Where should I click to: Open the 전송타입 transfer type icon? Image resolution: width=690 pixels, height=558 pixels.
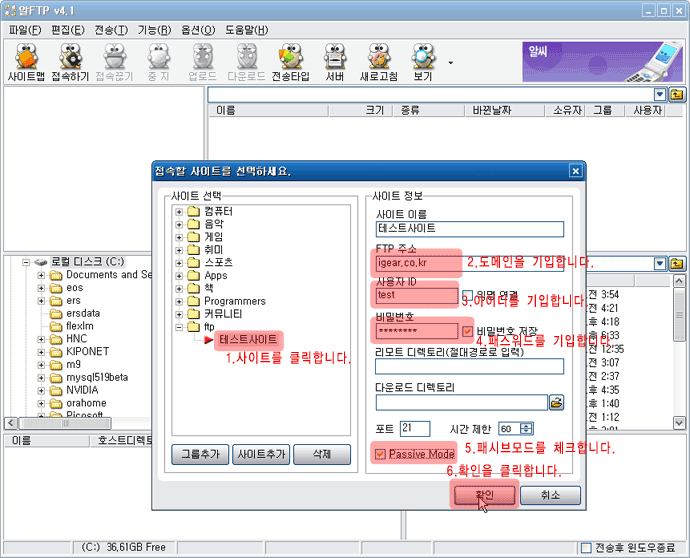tap(290, 62)
